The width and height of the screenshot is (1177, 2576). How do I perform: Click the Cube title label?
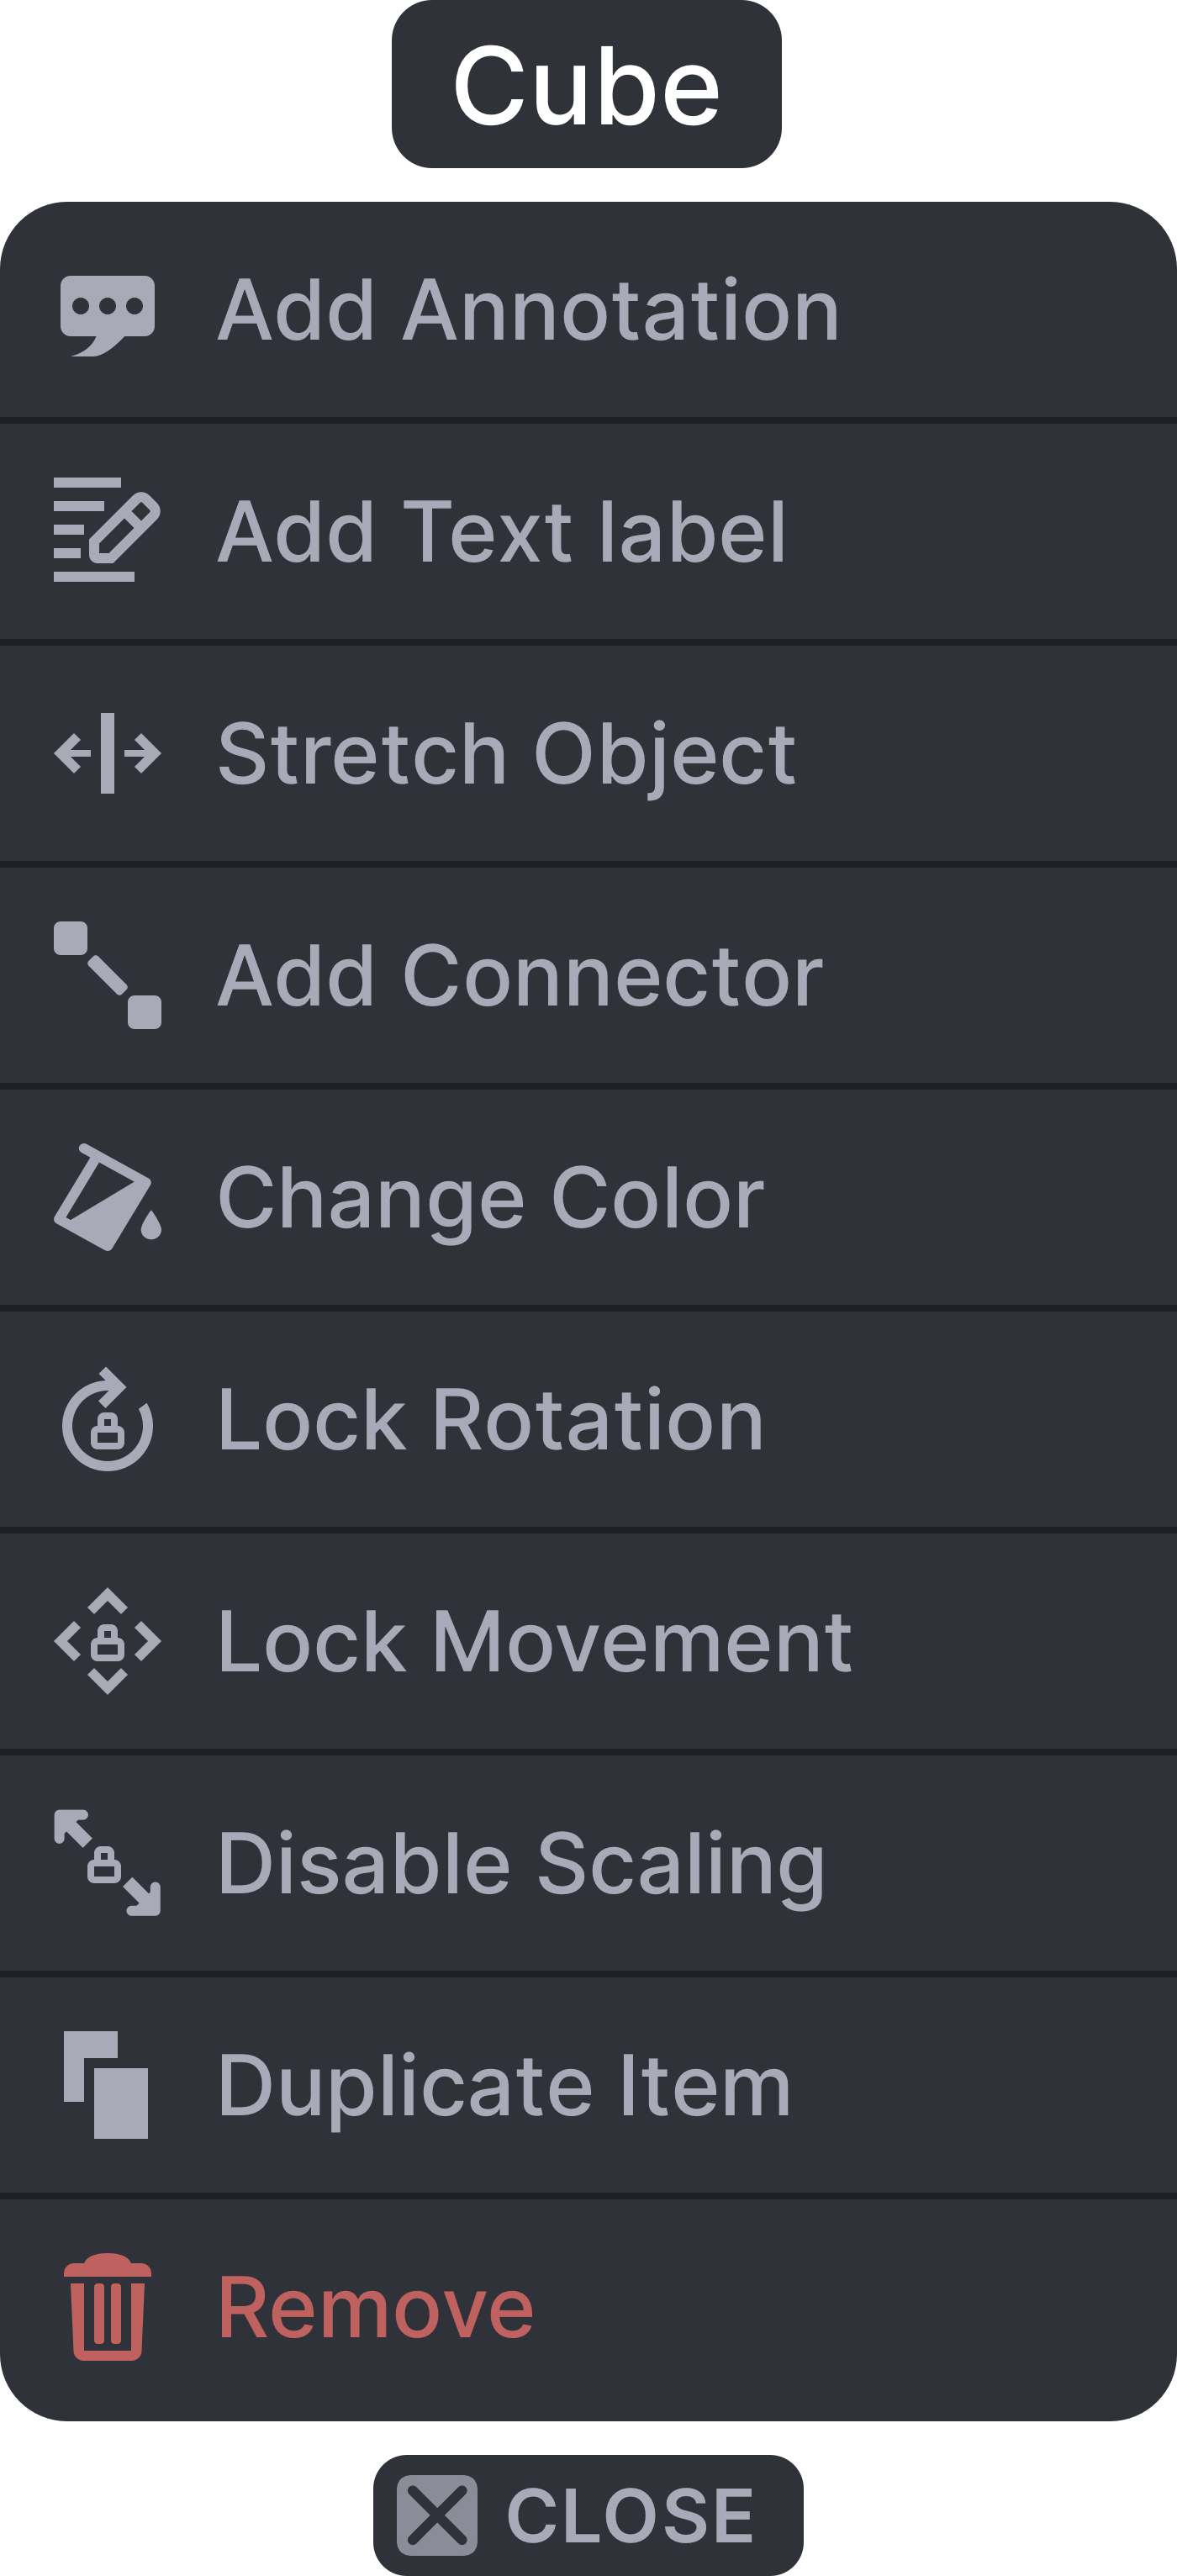pyautogui.click(x=586, y=86)
